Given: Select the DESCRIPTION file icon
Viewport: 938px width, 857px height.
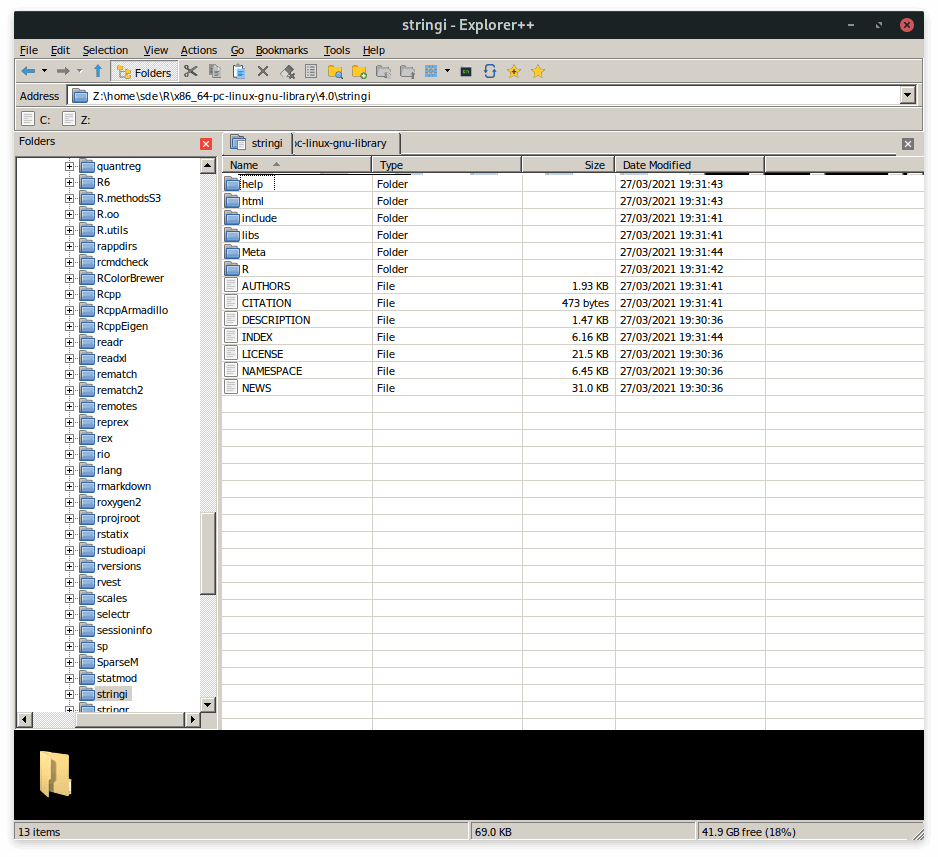Looking at the screenshot, I should (x=232, y=319).
